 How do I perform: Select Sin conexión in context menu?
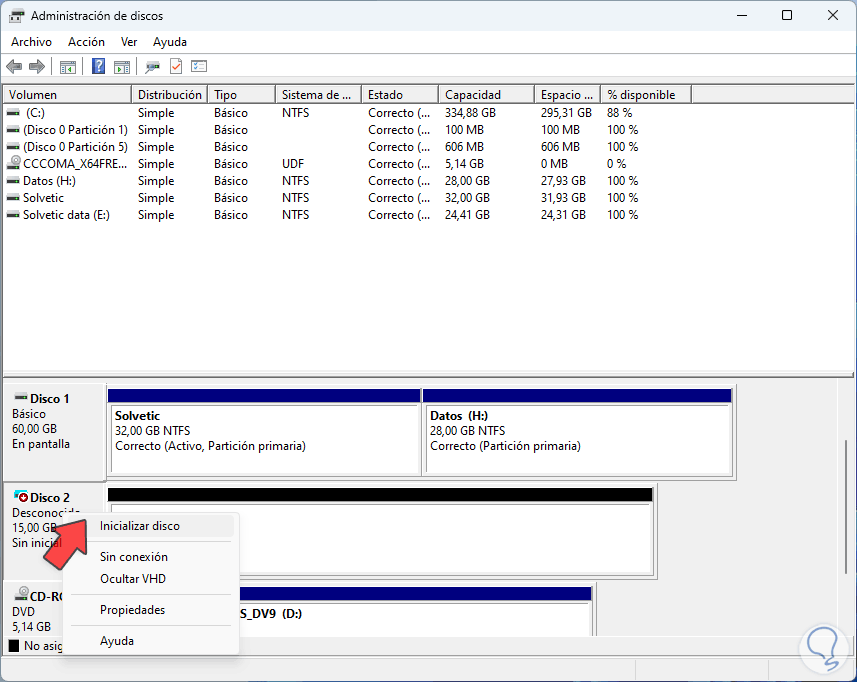[151, 556]
